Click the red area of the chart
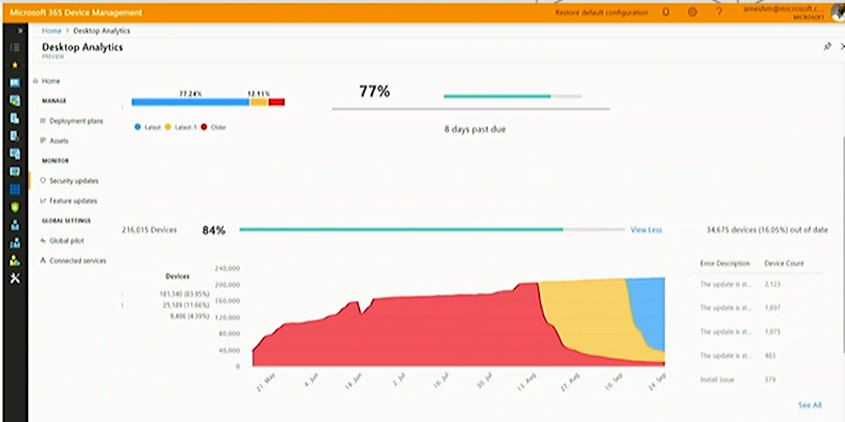This screenshot has height=422, width=845. 410,329
